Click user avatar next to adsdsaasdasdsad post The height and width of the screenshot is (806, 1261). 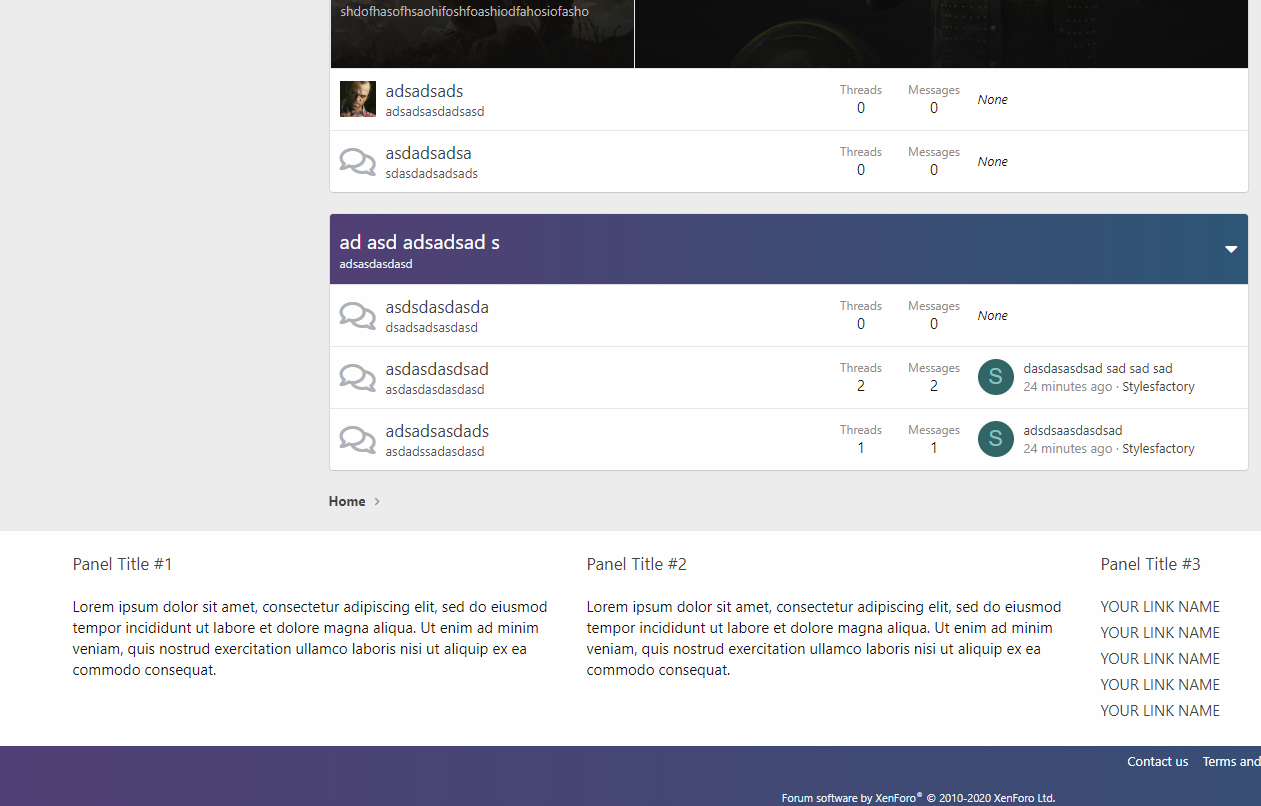click(995, 439)
